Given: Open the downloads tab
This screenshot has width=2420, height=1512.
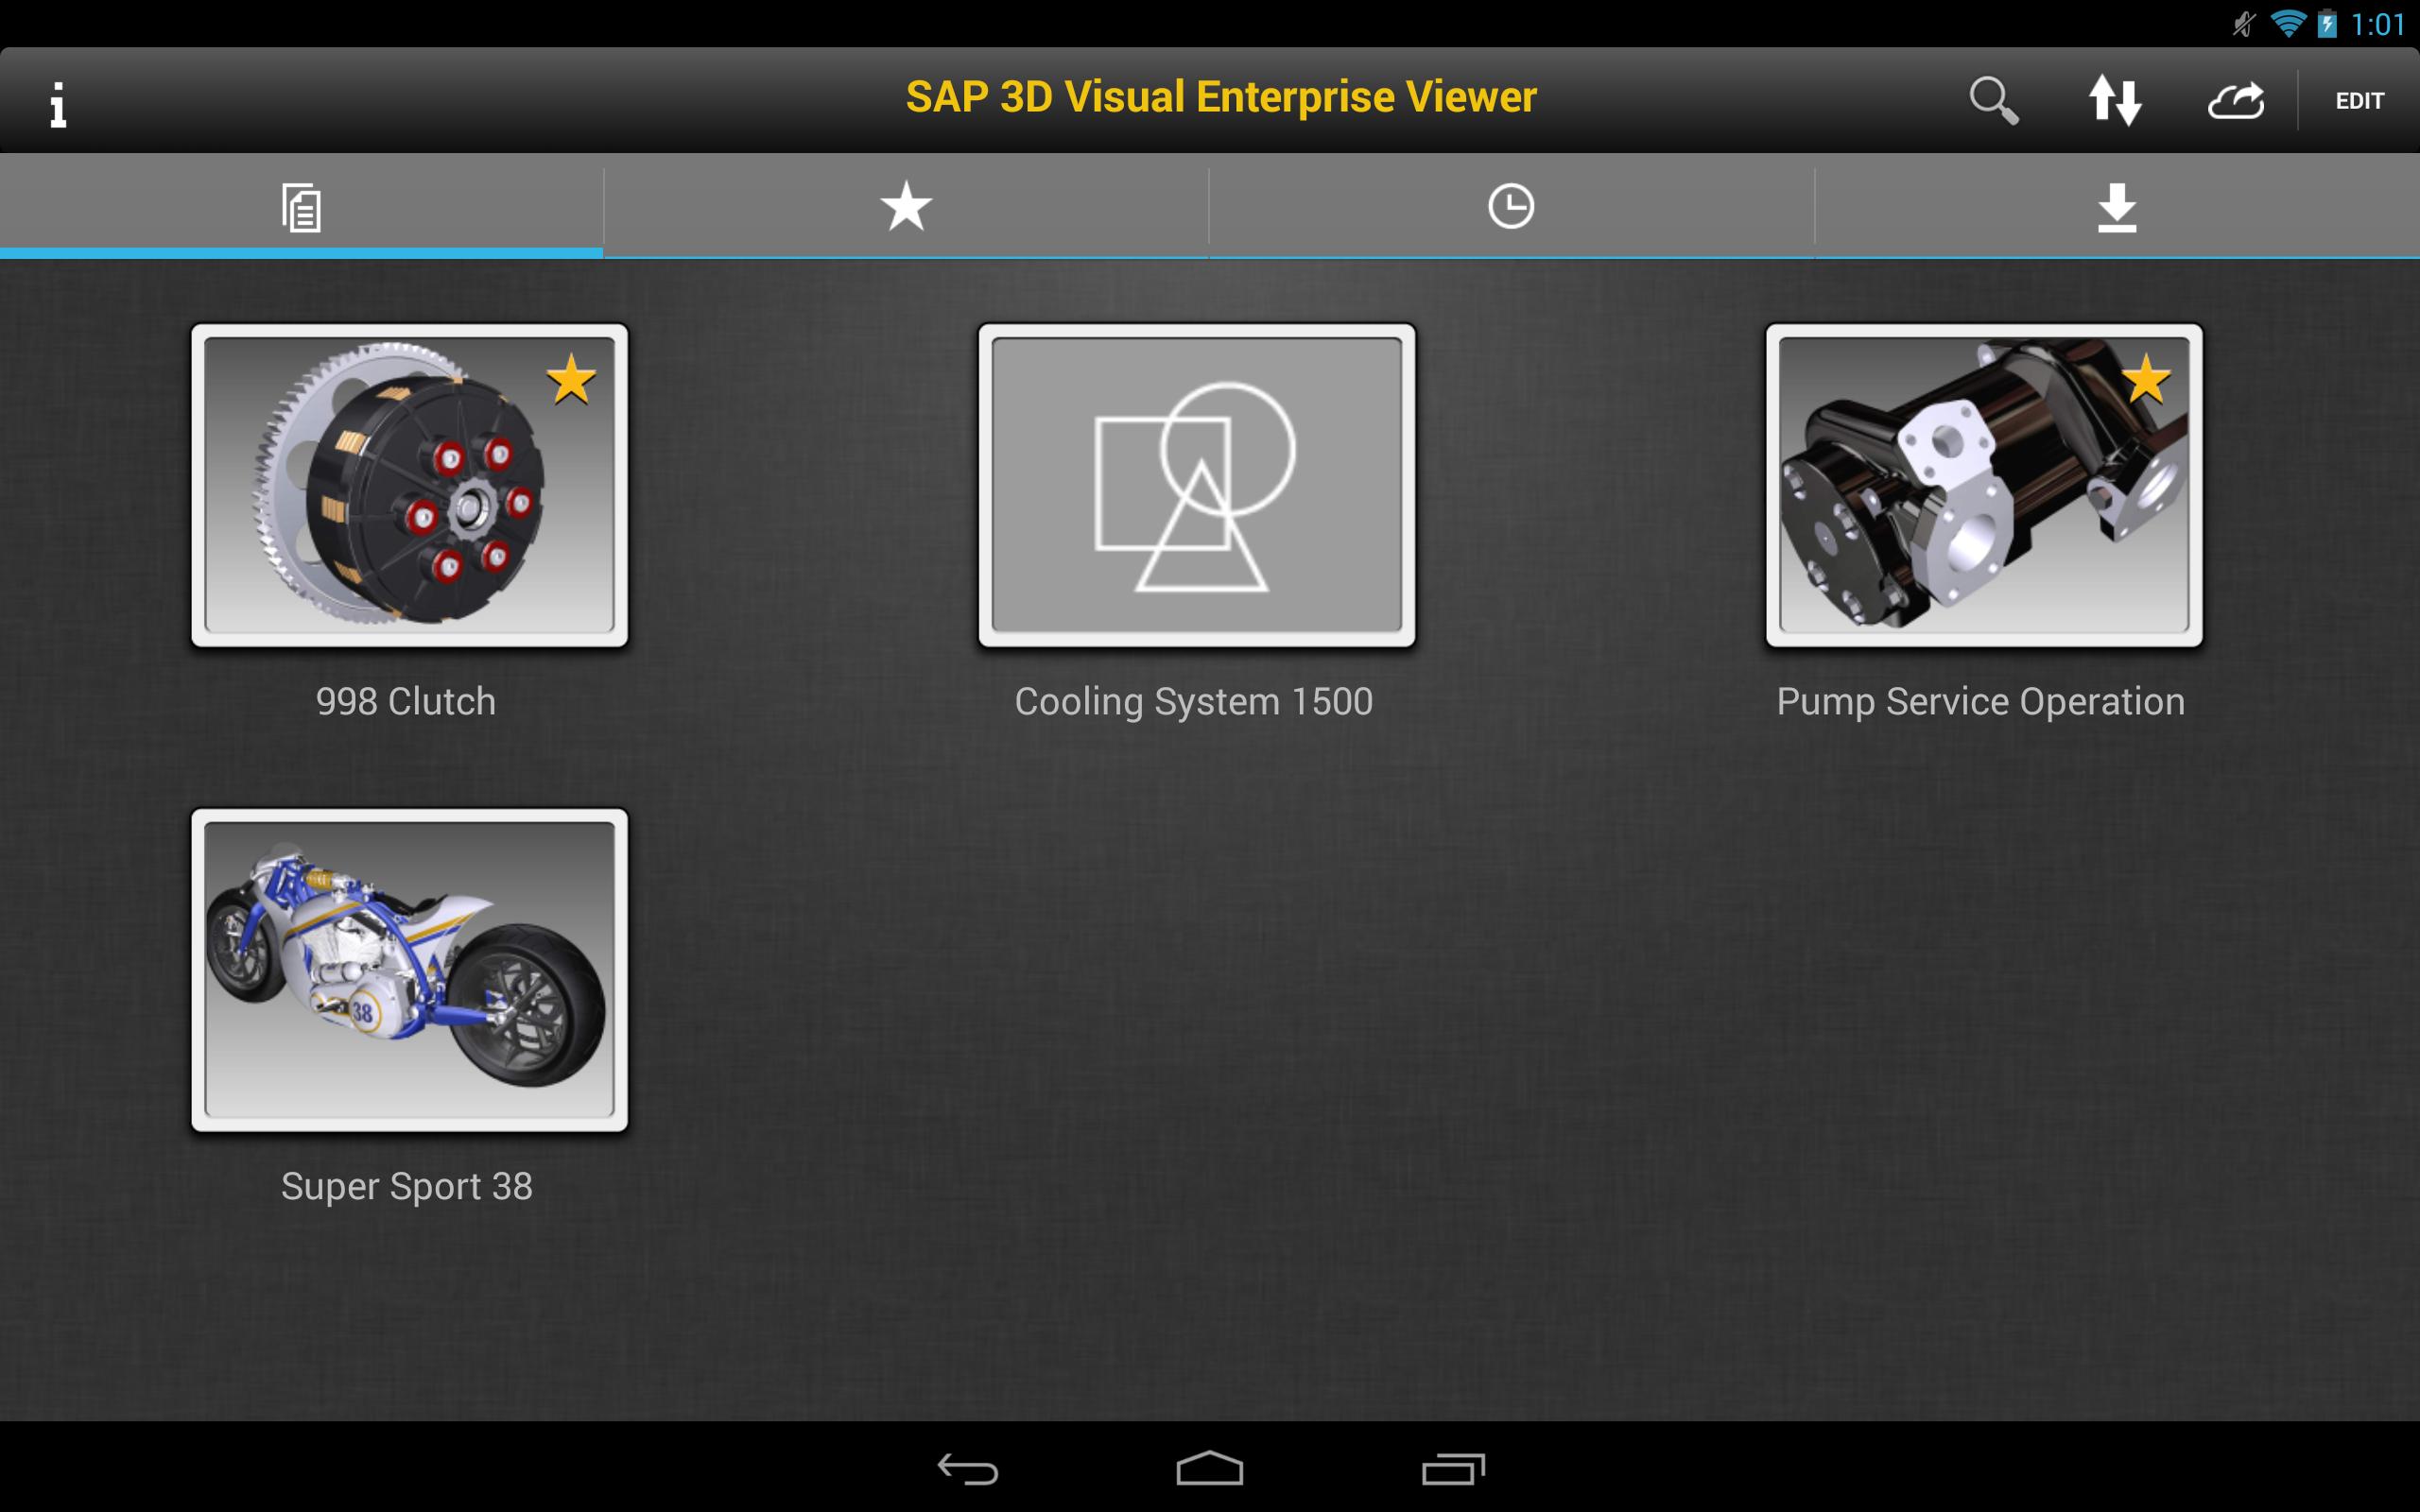Looking at the screenshot, I should (x=2116, y=206).
